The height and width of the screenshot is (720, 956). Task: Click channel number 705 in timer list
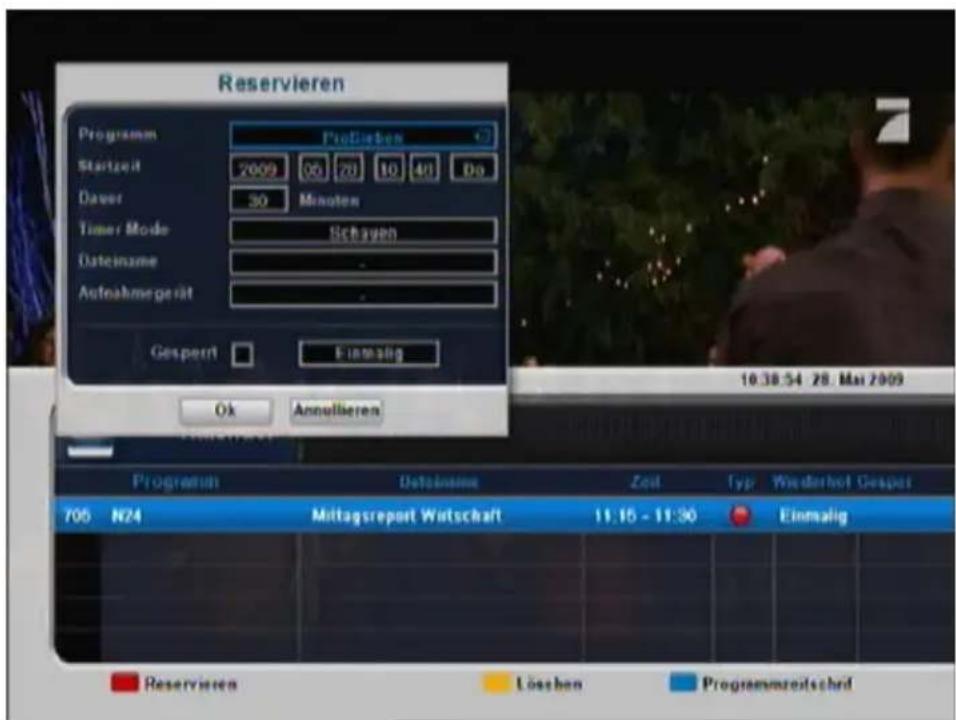point(77,516)
